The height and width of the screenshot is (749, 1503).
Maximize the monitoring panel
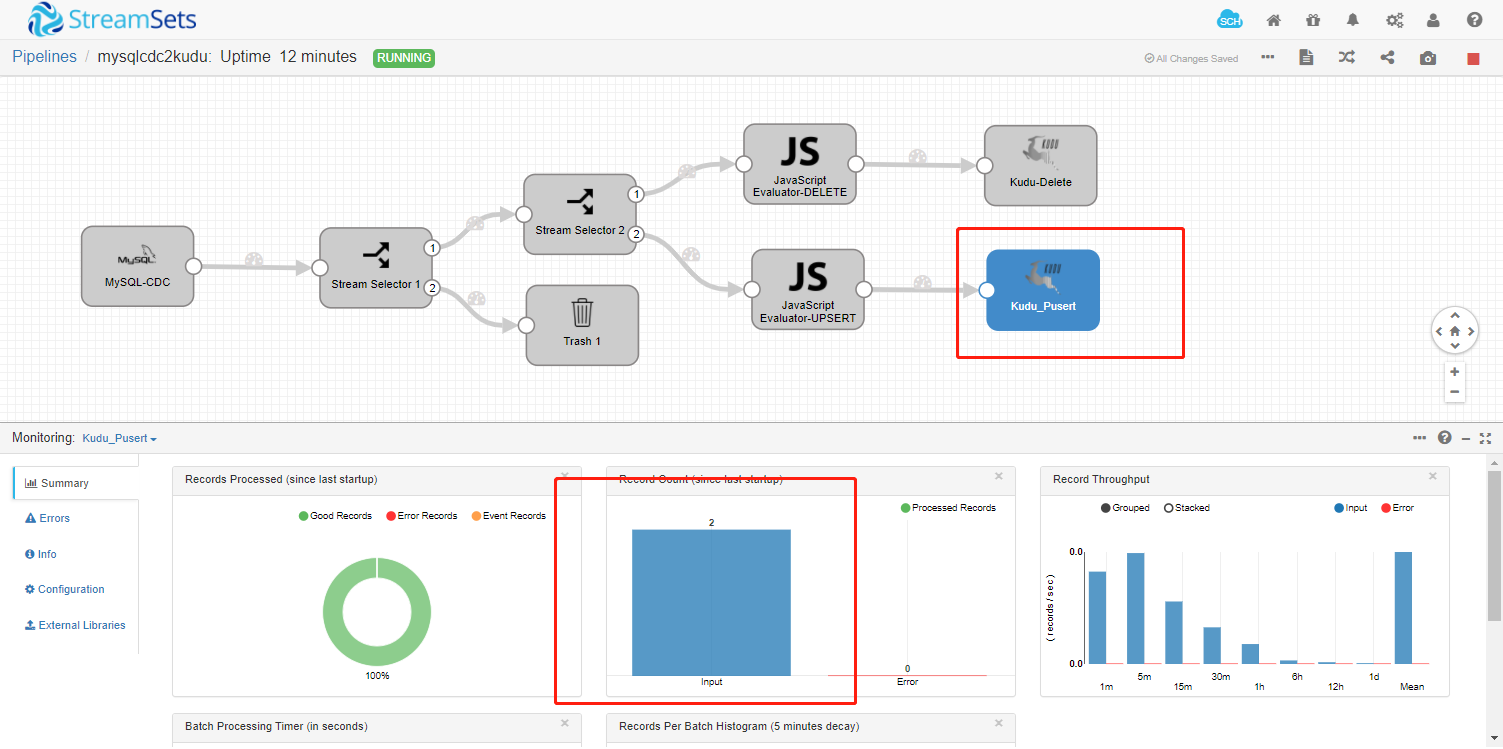pos(1486,438)
